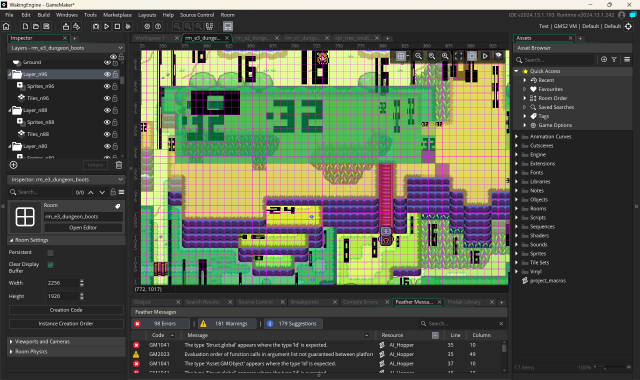
Task: Lock the Tiles_n88 layer
Action: (x=115, y=134)
